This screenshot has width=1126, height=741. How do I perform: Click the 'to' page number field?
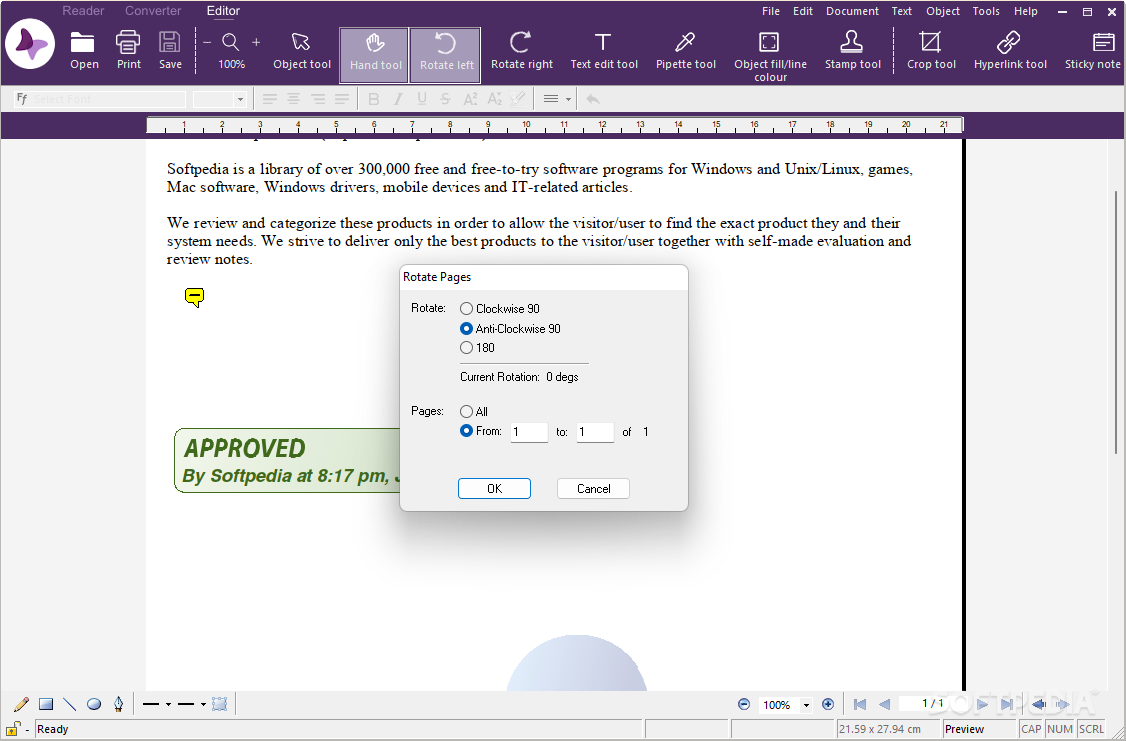pyautogui.click(x=595, y=432)
